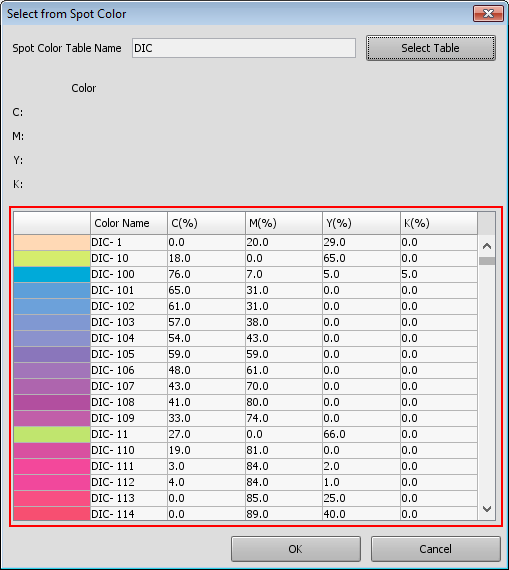Pick the DIC- 108 magenta-purple swatch
The height and width of the screenshot is (570, 509).
(52, 402)
